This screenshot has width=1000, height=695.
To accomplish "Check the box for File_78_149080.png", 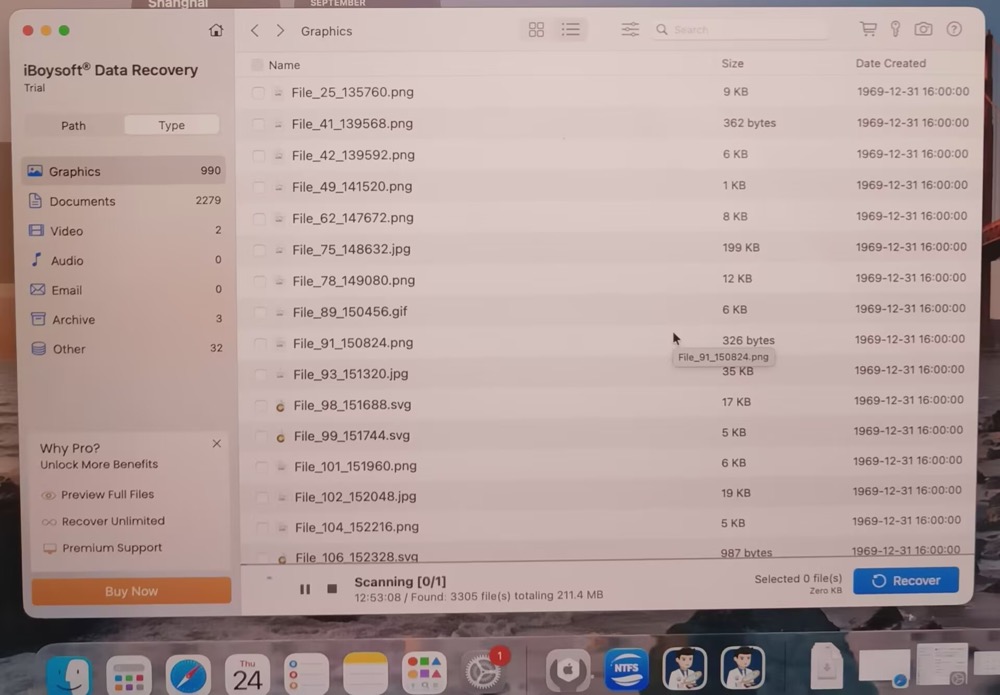I will point(259,281).
